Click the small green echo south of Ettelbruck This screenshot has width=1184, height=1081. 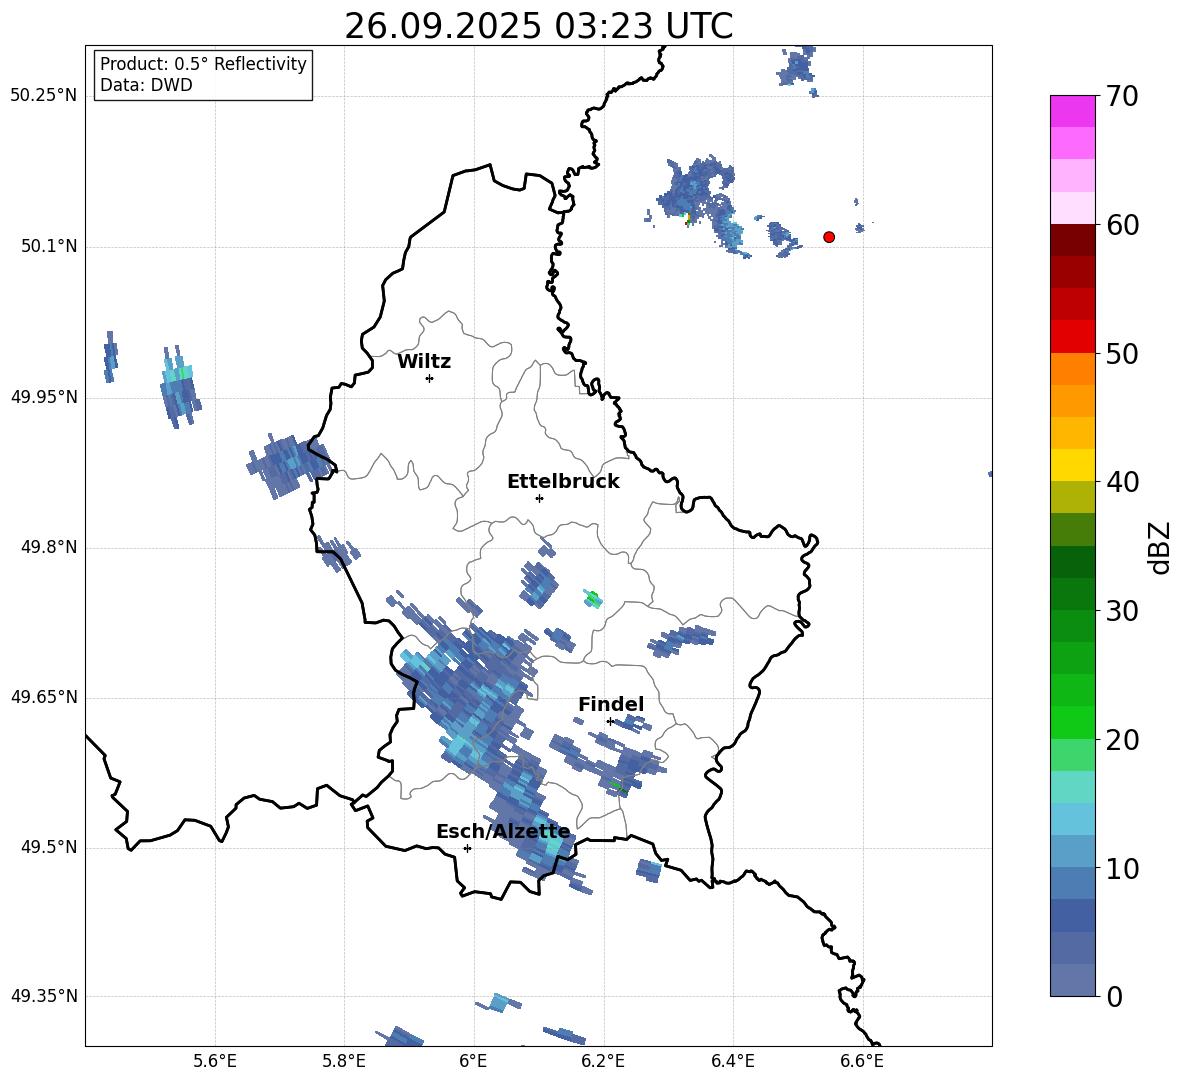click(x=594, y=599)
